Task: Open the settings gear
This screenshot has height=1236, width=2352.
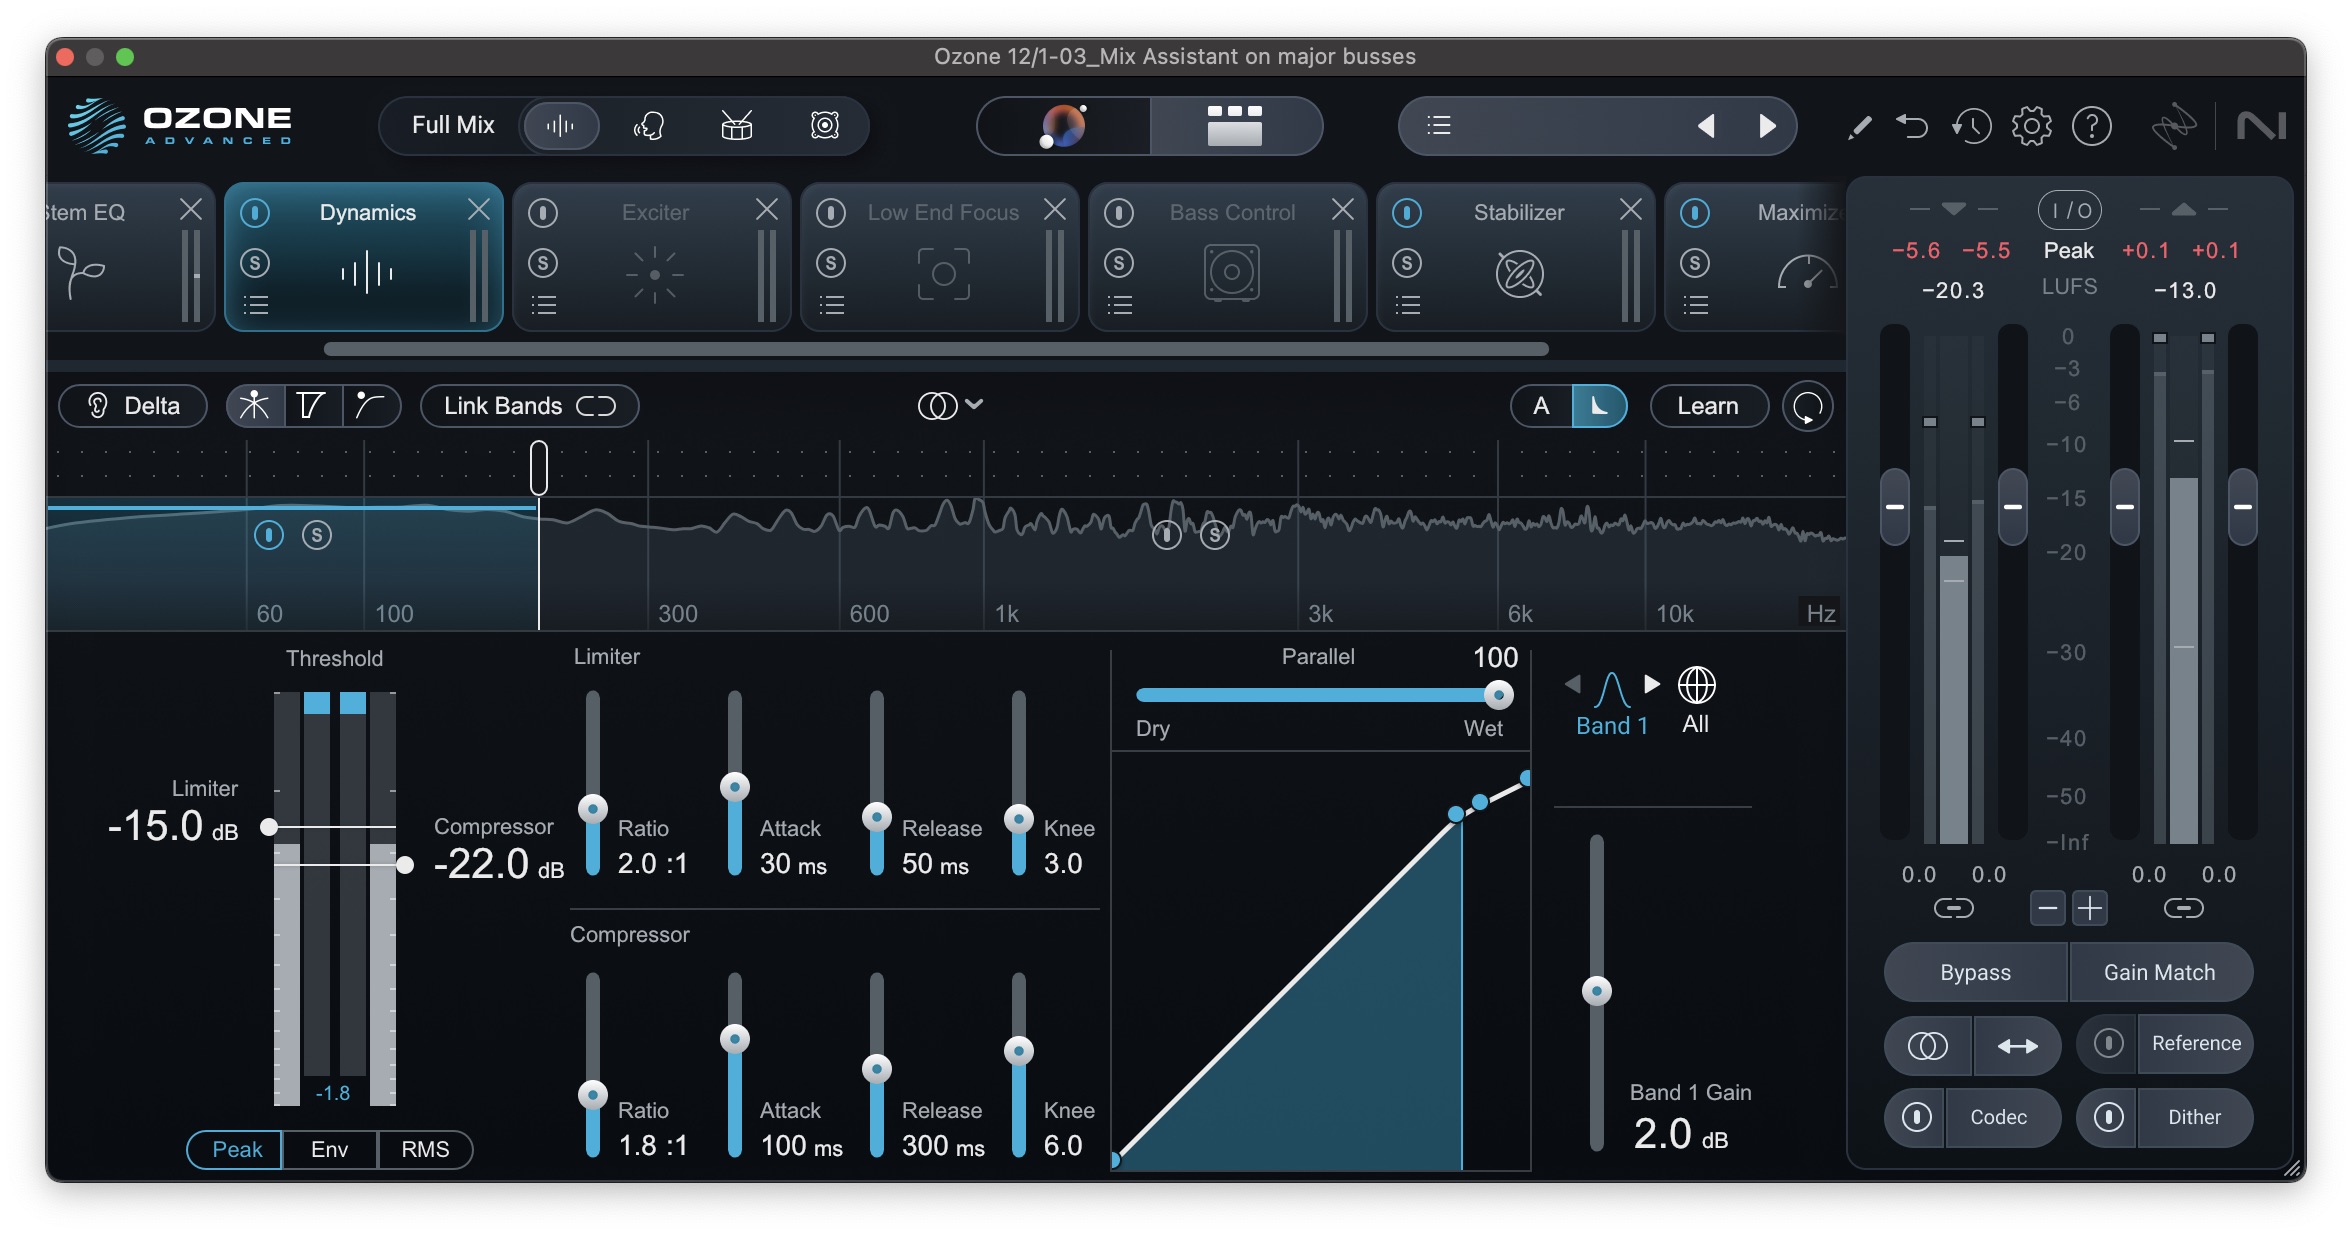Action: pyautogui.click(x=2032, y=127)
